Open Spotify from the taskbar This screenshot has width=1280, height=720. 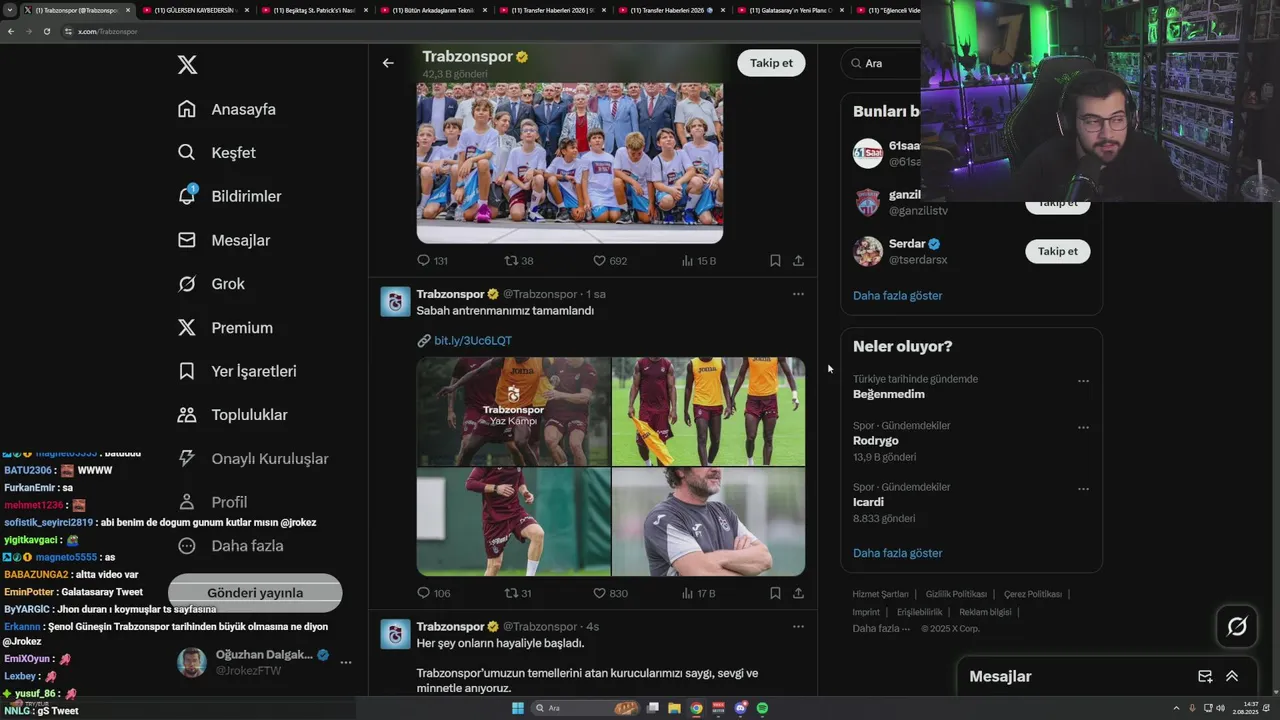point(763,708)
